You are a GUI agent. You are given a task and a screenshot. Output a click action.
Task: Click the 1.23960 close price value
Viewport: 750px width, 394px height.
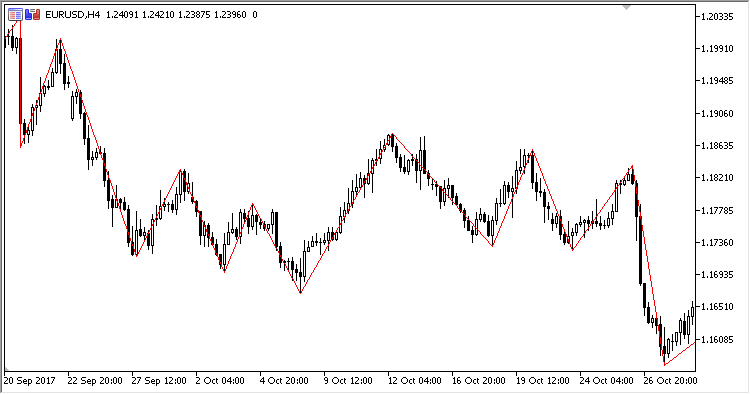click(230, 15)
